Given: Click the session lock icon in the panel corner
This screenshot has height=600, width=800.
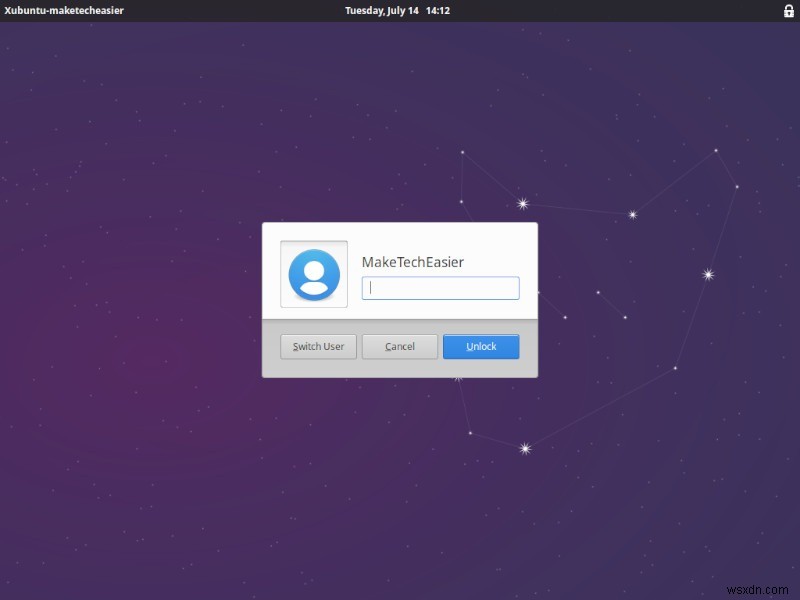Looking at the screenshot, I should 789,10.
